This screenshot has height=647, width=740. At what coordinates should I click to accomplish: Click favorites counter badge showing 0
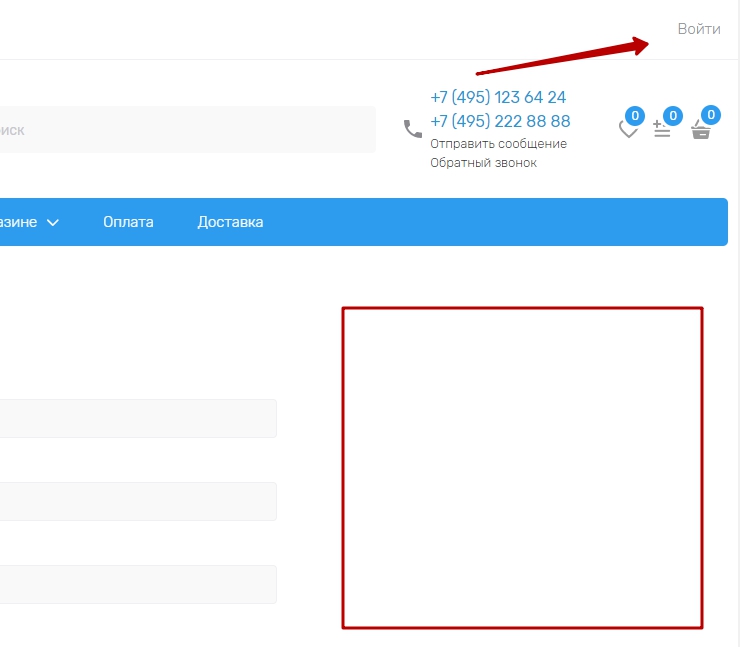coord(635,116)
